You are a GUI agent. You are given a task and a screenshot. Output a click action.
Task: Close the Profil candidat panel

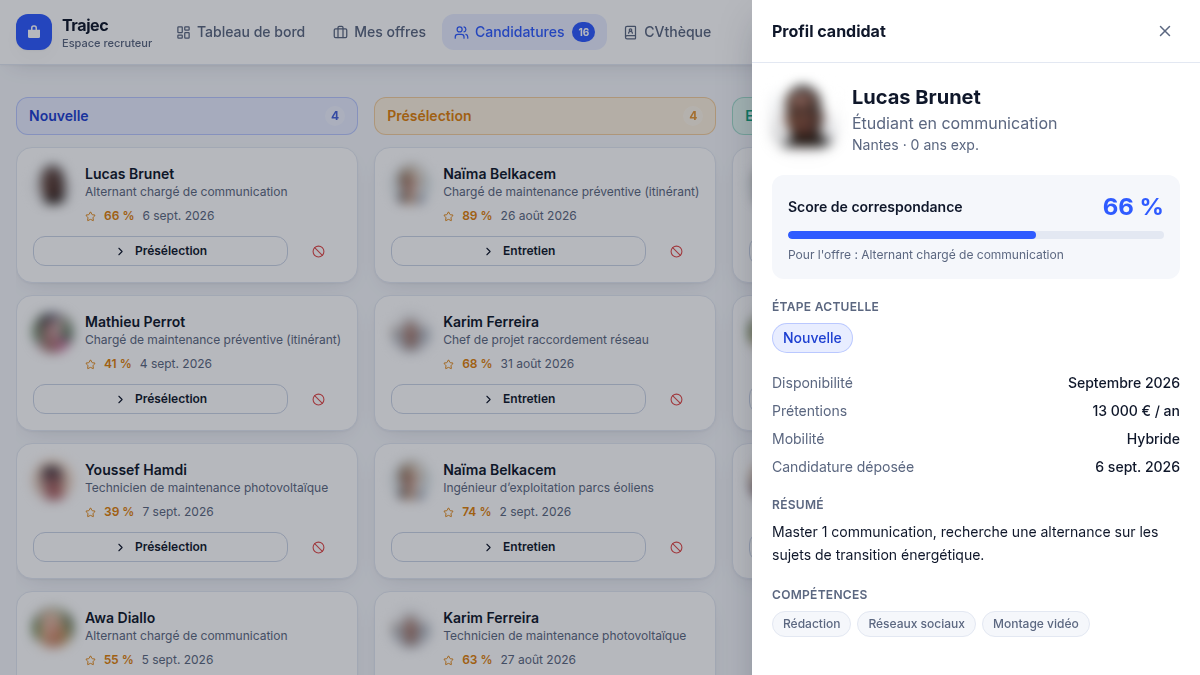pyautogui.click(x=1165, y=31)
